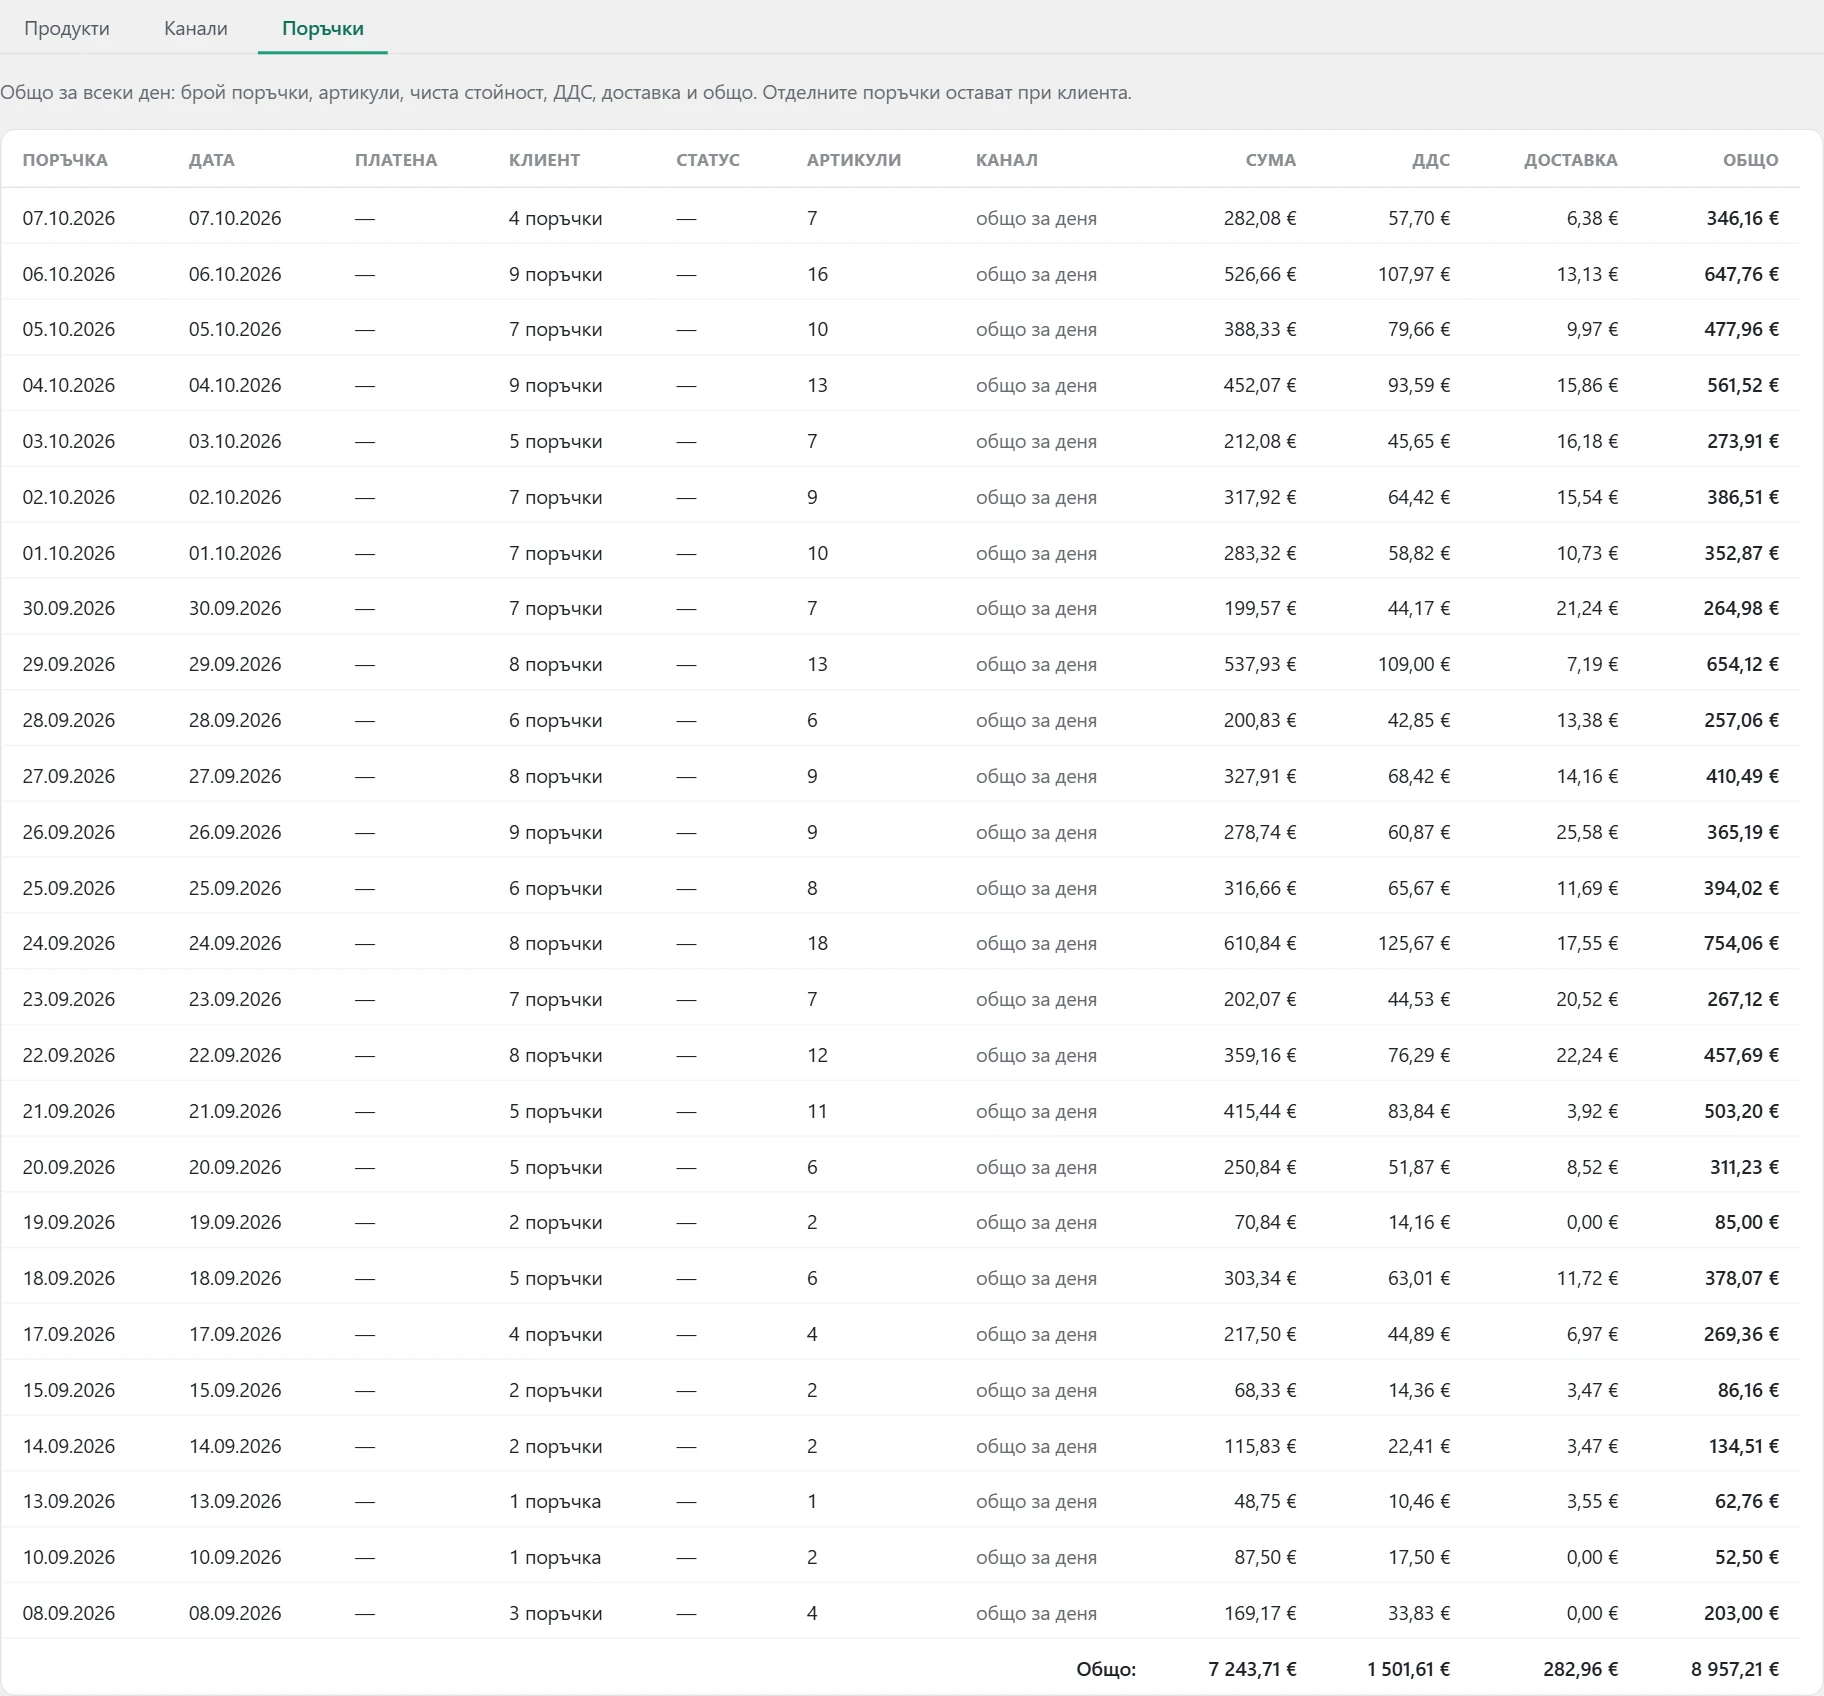Click delivery 11,72 € in 18.09.2026 row

pyautogui.click(x=1587, y=1278)
